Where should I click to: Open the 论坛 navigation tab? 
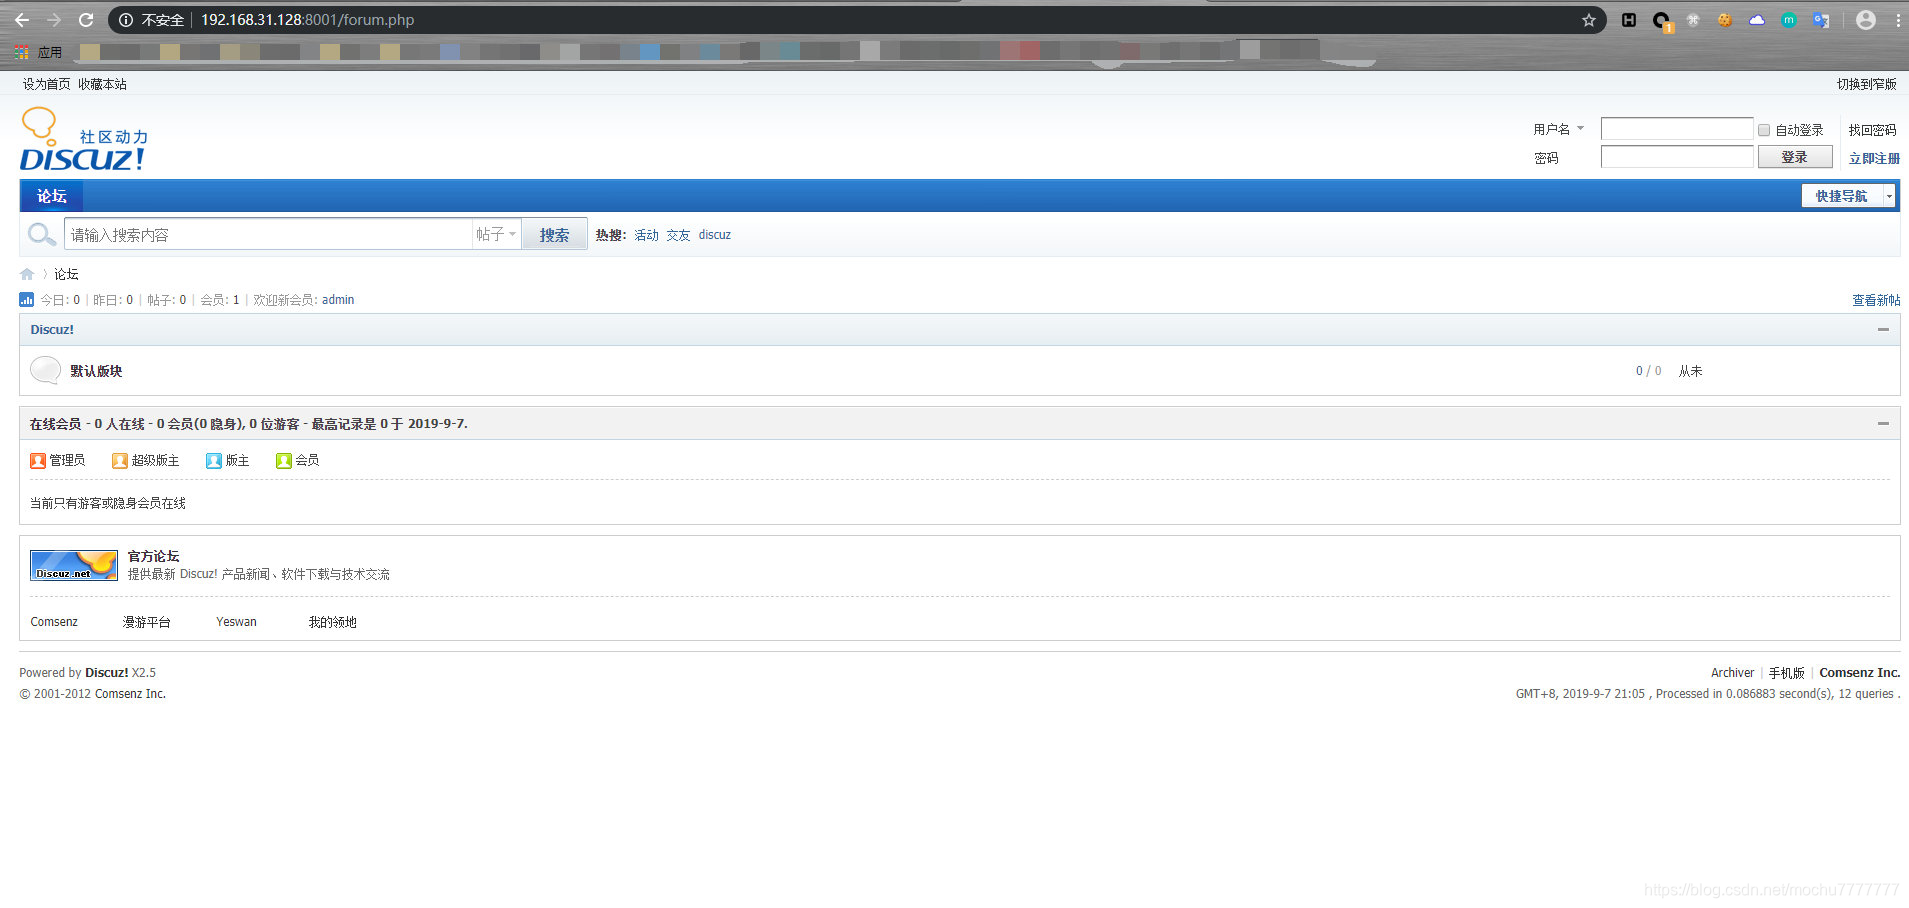(x=52, y=196)
